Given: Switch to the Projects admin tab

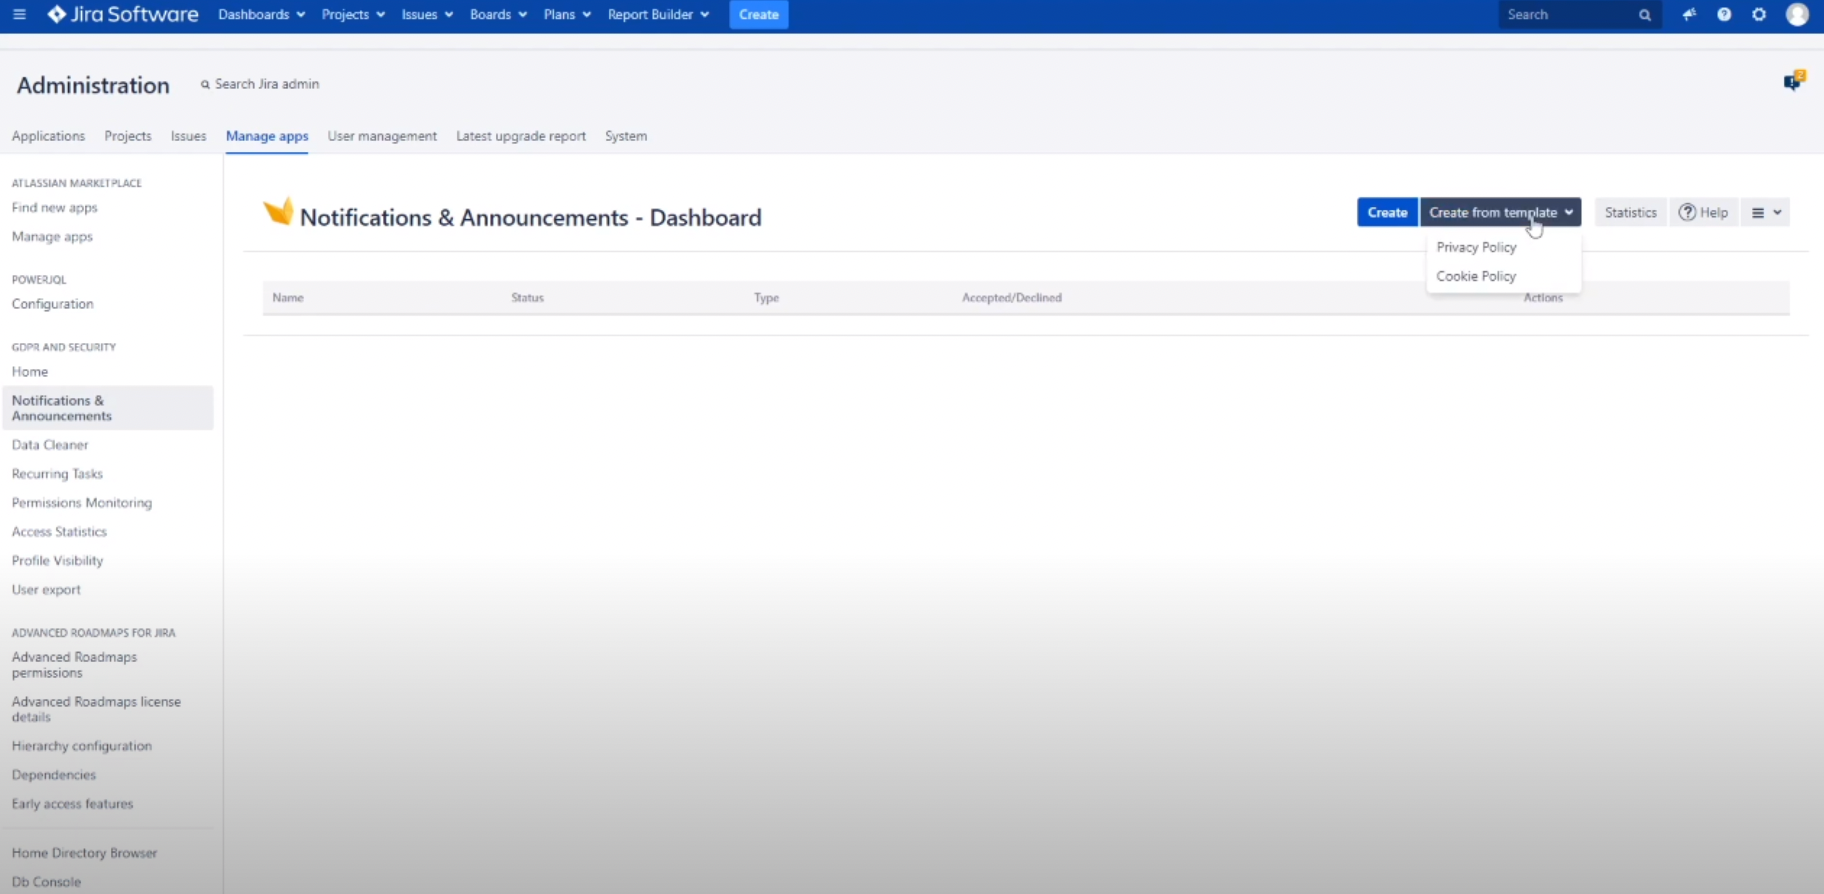Looking at the screenshot, I should [128, 136].
